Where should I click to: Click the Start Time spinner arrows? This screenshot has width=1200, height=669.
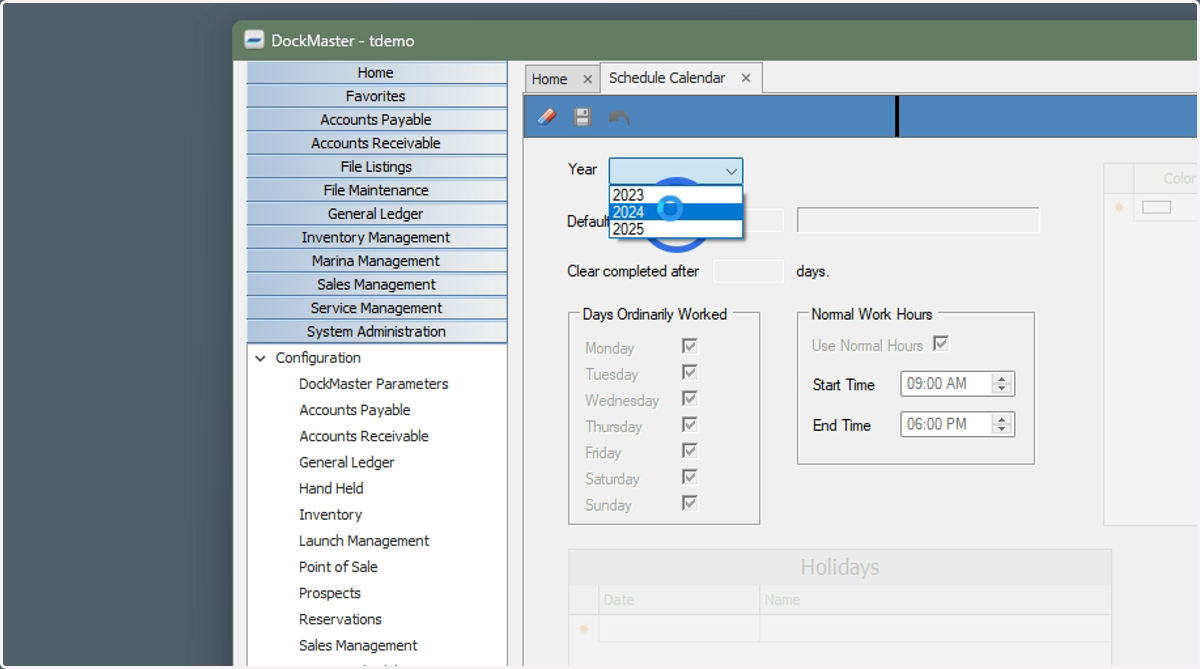(x=1002, y=384)
